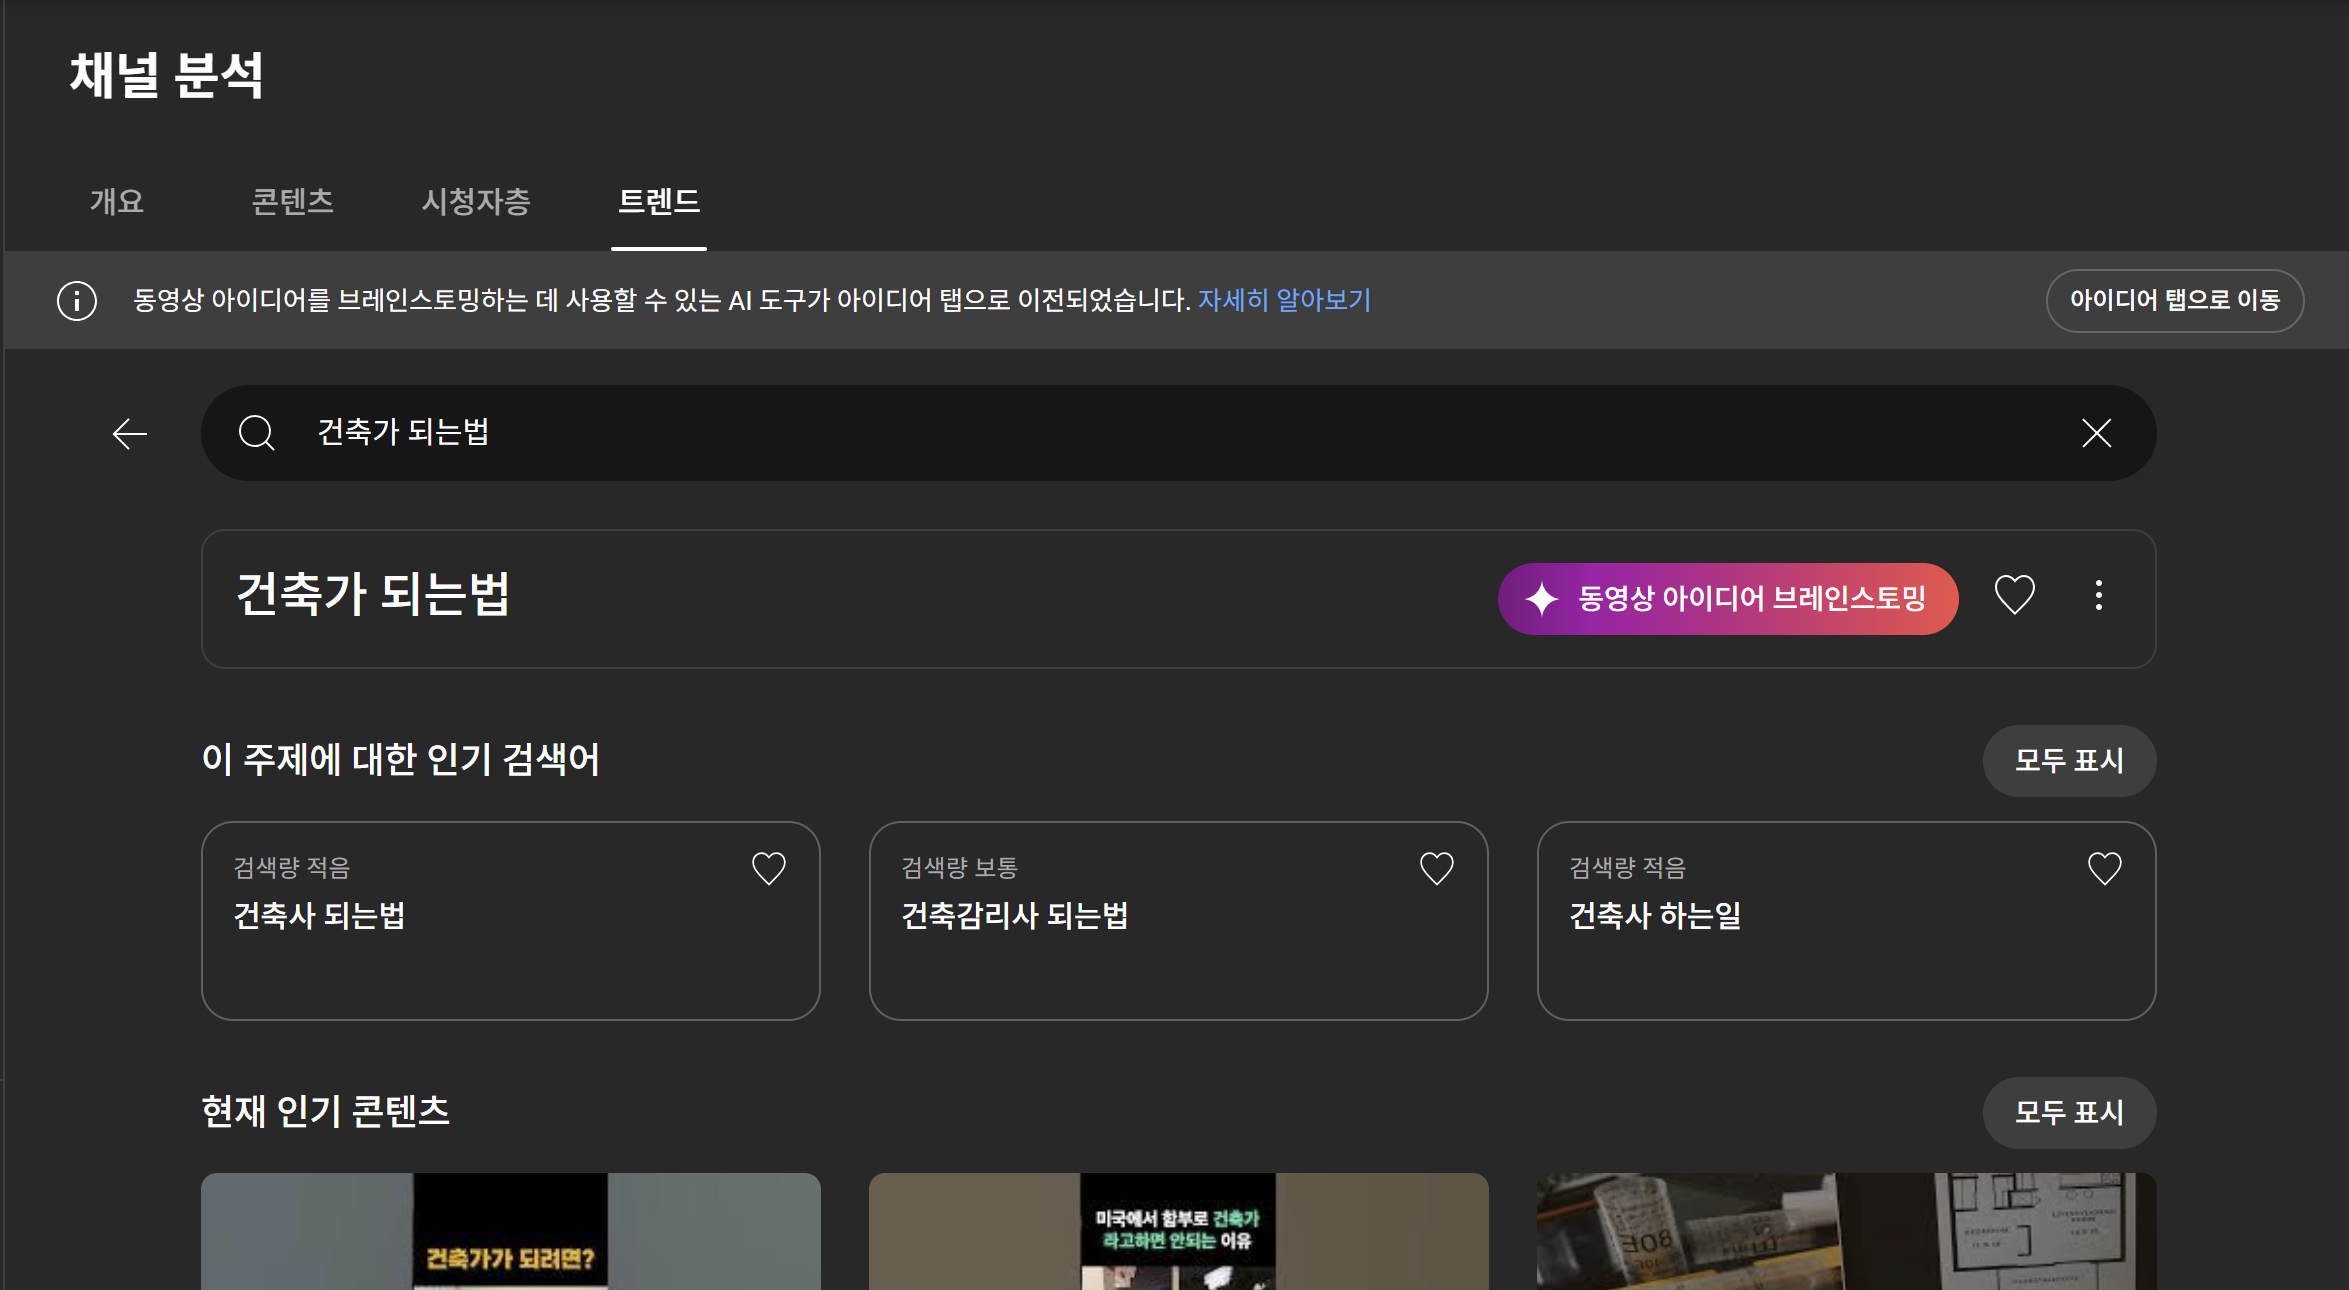Save topic 건축가 되는법 with heart icon
The width and height of the screenshot is (2349, 1290).
[2014, 596]
